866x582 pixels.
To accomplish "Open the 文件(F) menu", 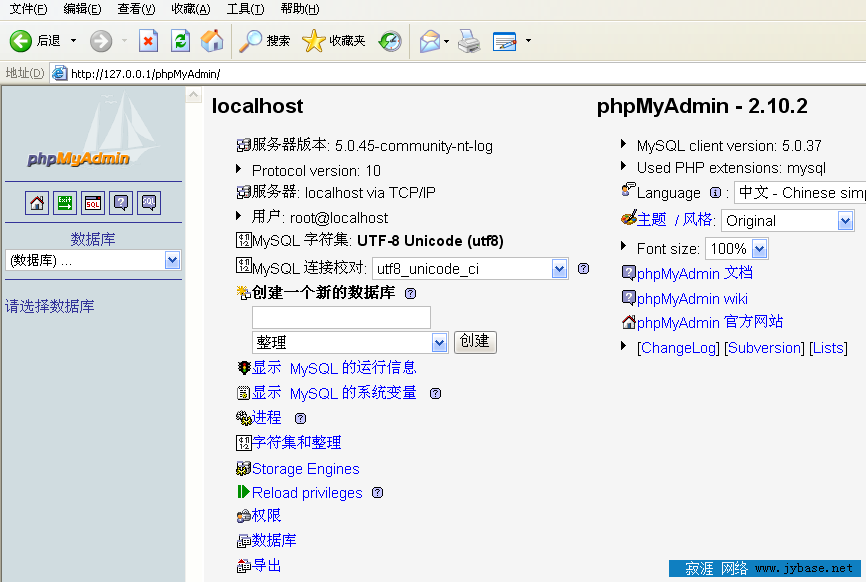I will coord(29,9).
